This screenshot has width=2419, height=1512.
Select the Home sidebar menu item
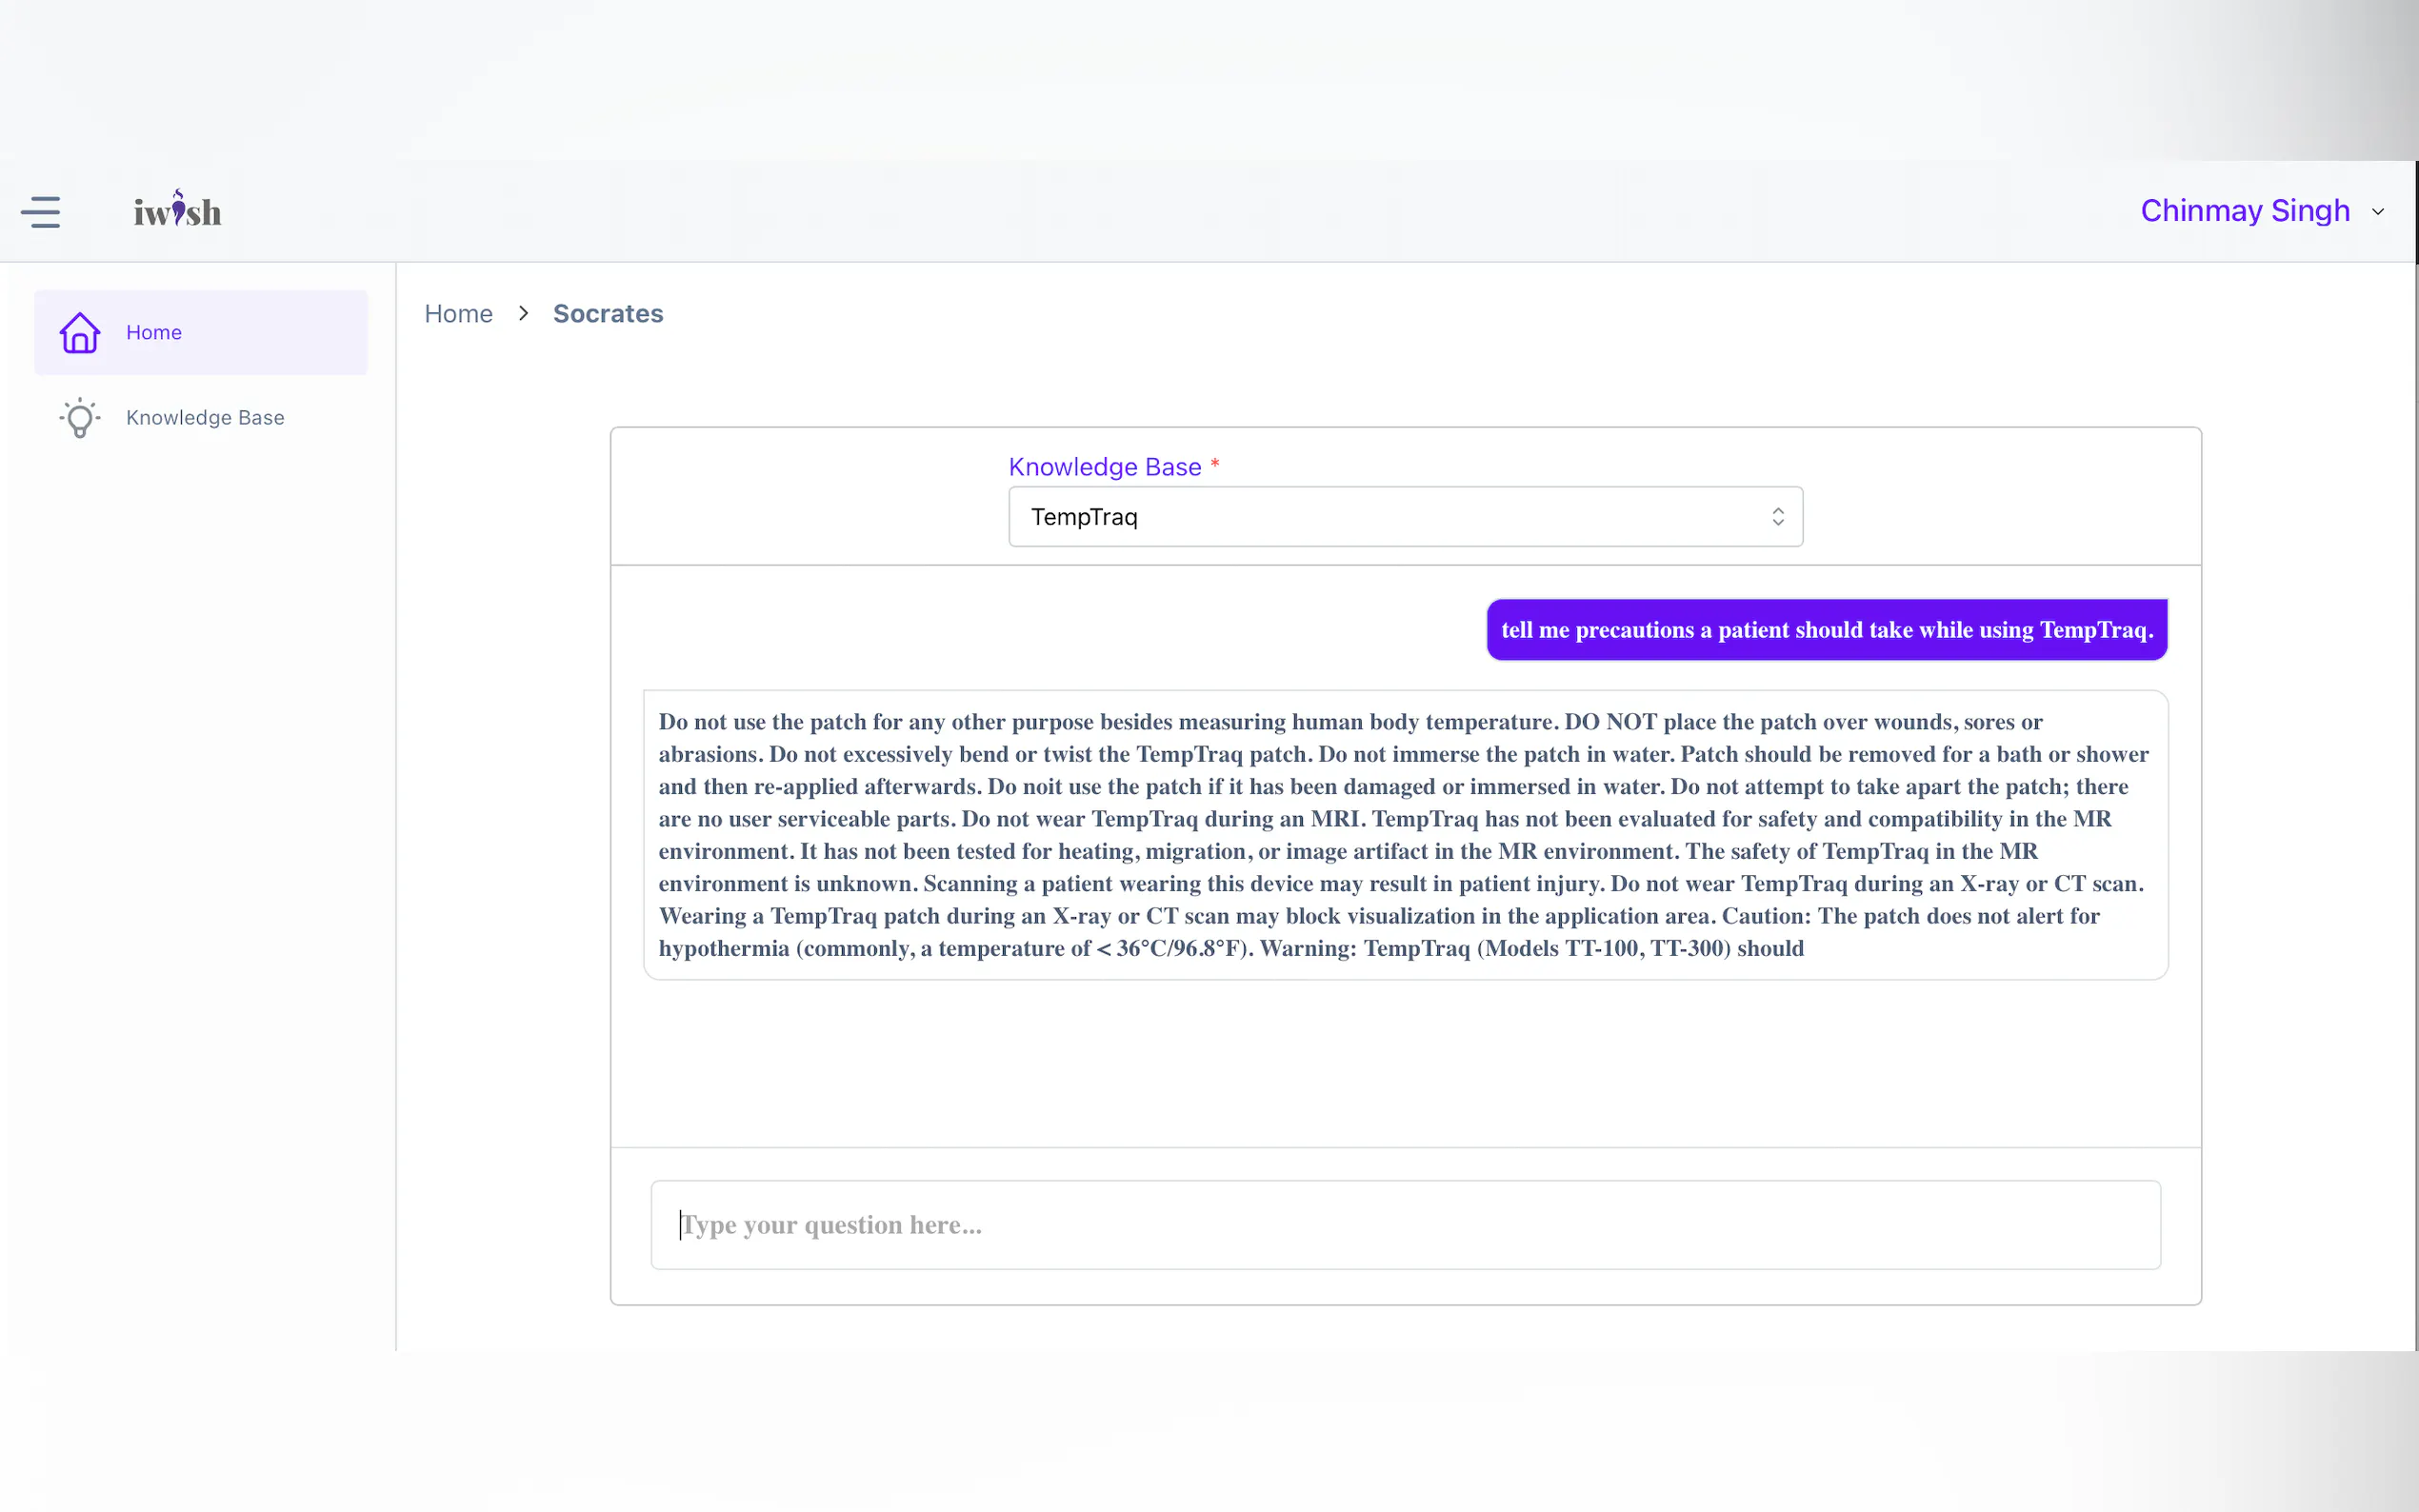click(x=200, y=333)
